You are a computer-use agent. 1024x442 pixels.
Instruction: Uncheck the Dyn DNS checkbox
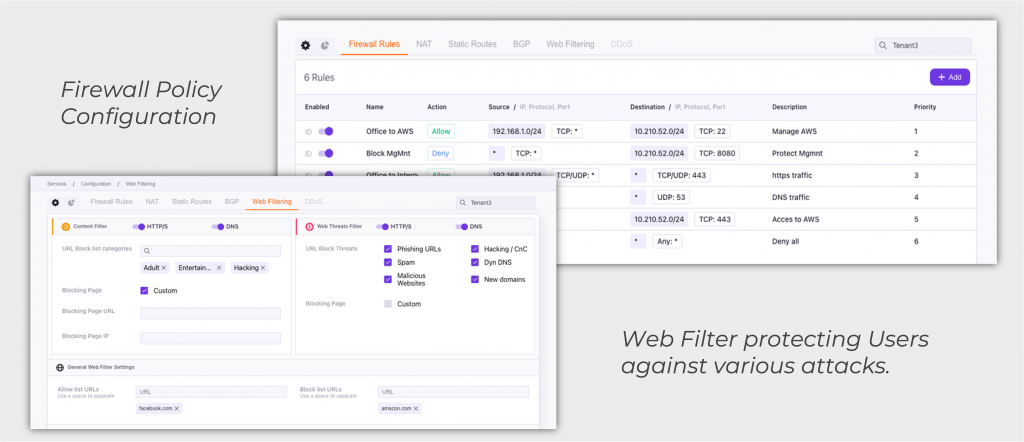point(475,262)
